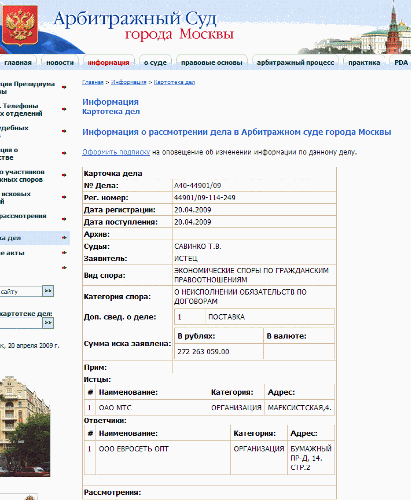Click the Картотека дел breadcrumb link
Screen dimensions: 411x500
(x=174, y=82)
